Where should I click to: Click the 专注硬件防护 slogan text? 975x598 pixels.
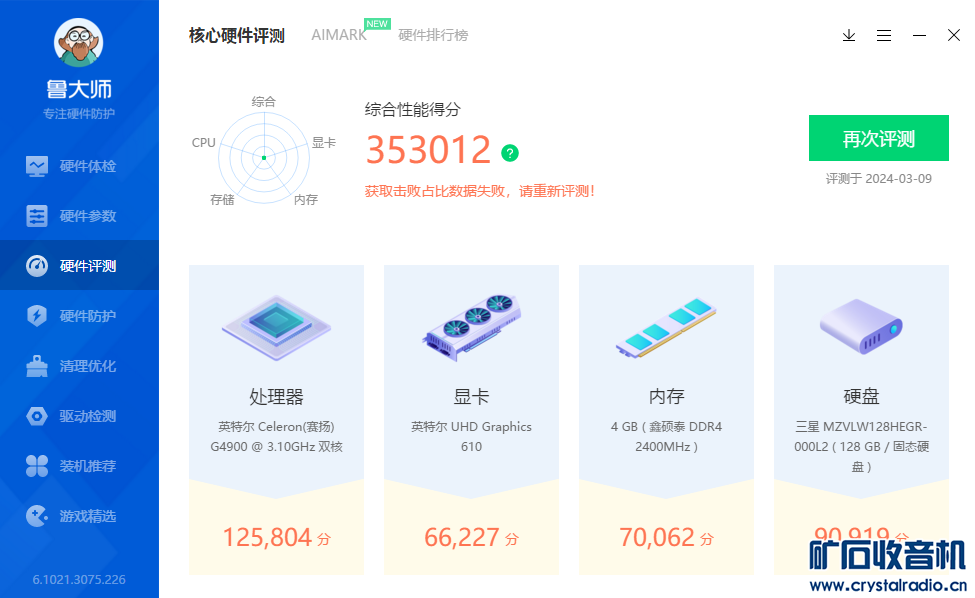(79, 114)
